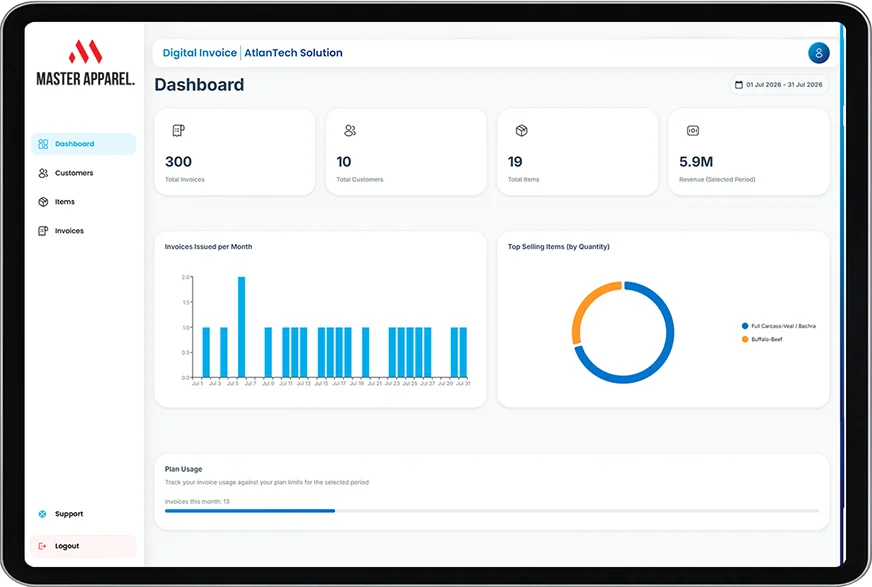Click the 10 Total Customers value
Screen dimensions: 872x587
[x=344, y=162]
